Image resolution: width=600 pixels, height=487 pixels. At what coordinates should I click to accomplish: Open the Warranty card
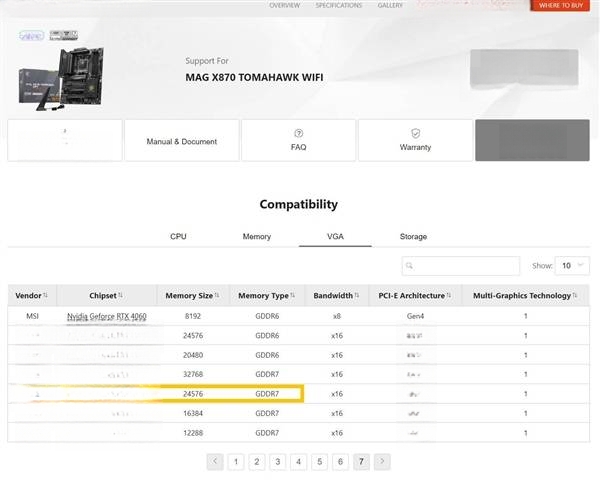click(416, 140)
